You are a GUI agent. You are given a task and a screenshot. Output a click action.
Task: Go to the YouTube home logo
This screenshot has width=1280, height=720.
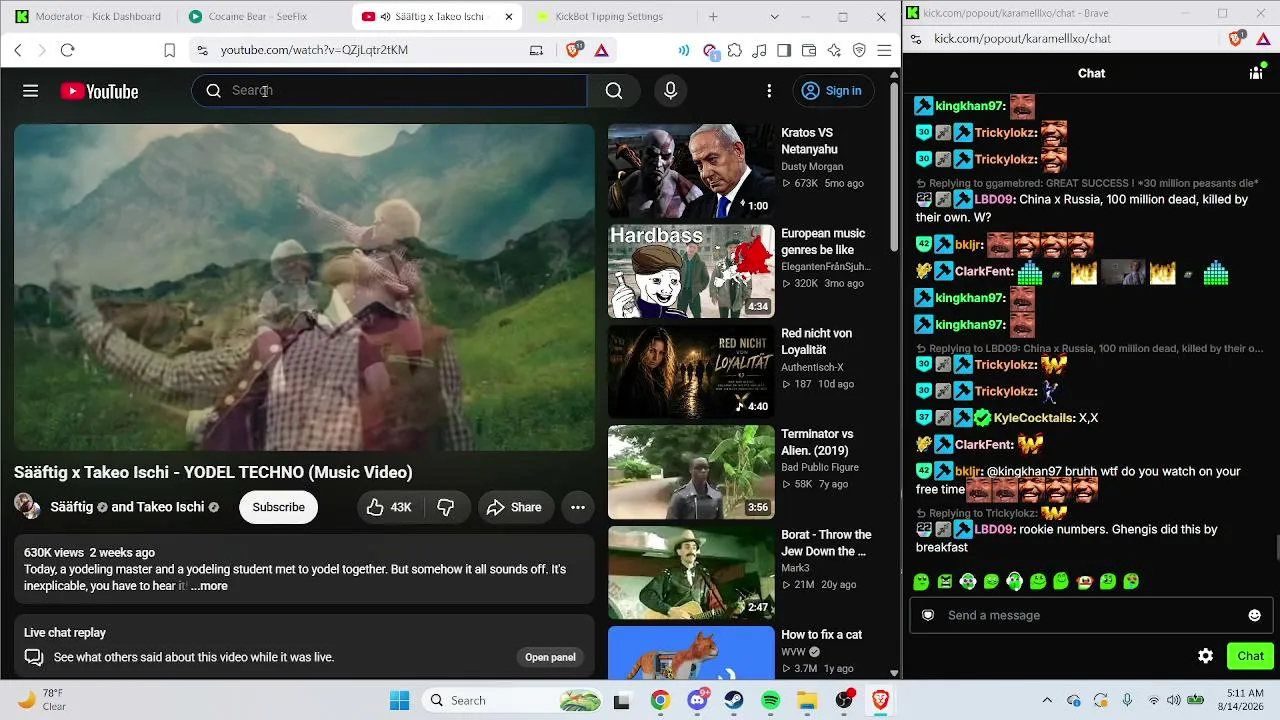point(99,91)
